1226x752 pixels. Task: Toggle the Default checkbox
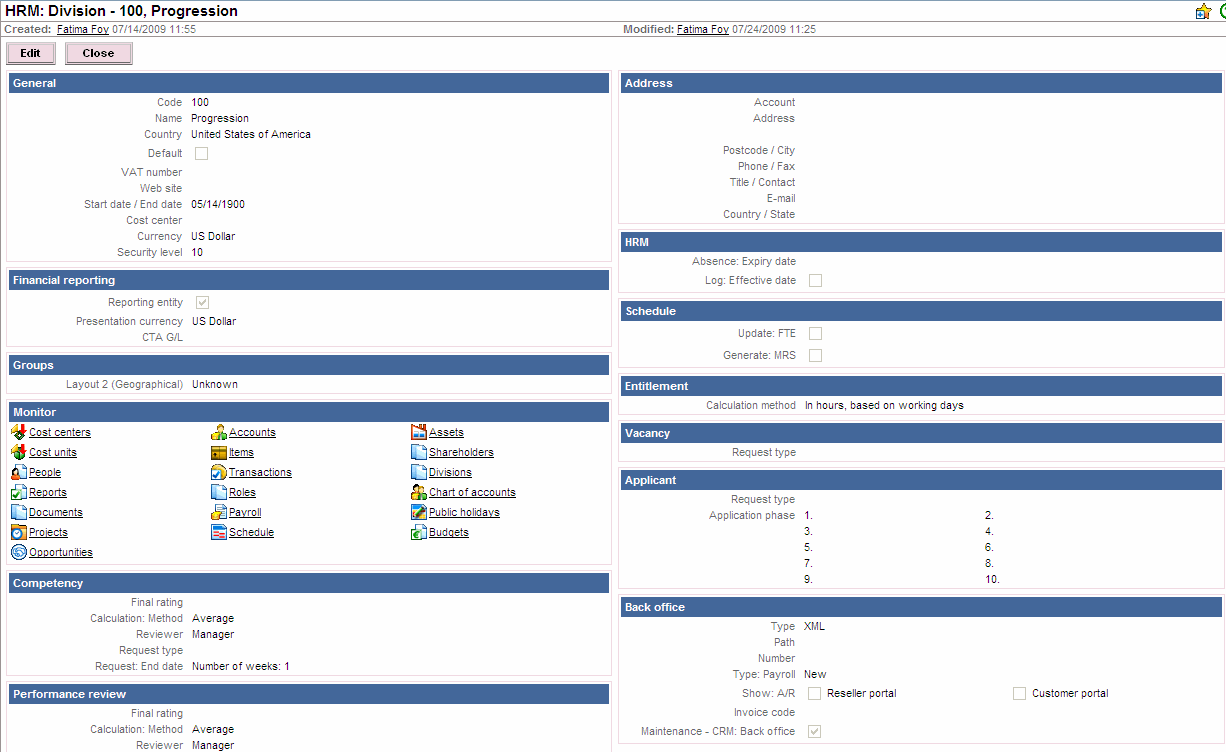201,153
